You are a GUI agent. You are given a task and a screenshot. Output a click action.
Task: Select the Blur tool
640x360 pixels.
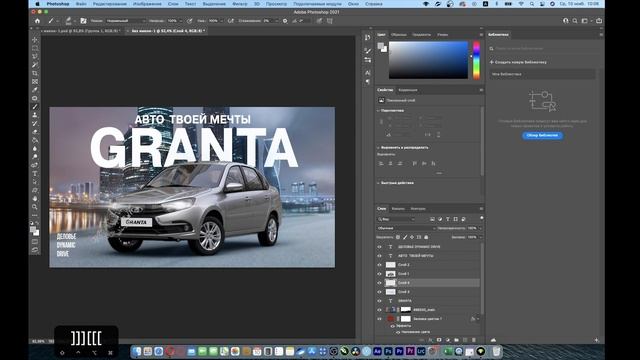(35, 149)
